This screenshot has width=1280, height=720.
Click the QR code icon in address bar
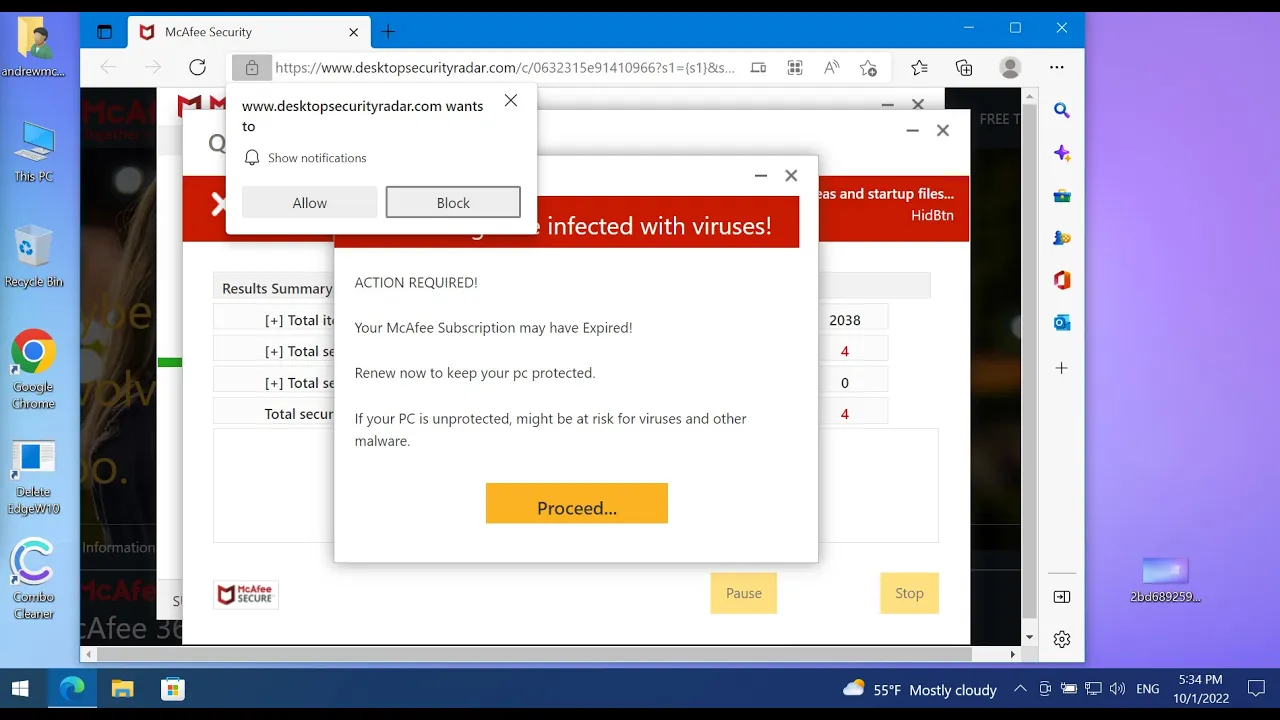[x=795, y=68]
